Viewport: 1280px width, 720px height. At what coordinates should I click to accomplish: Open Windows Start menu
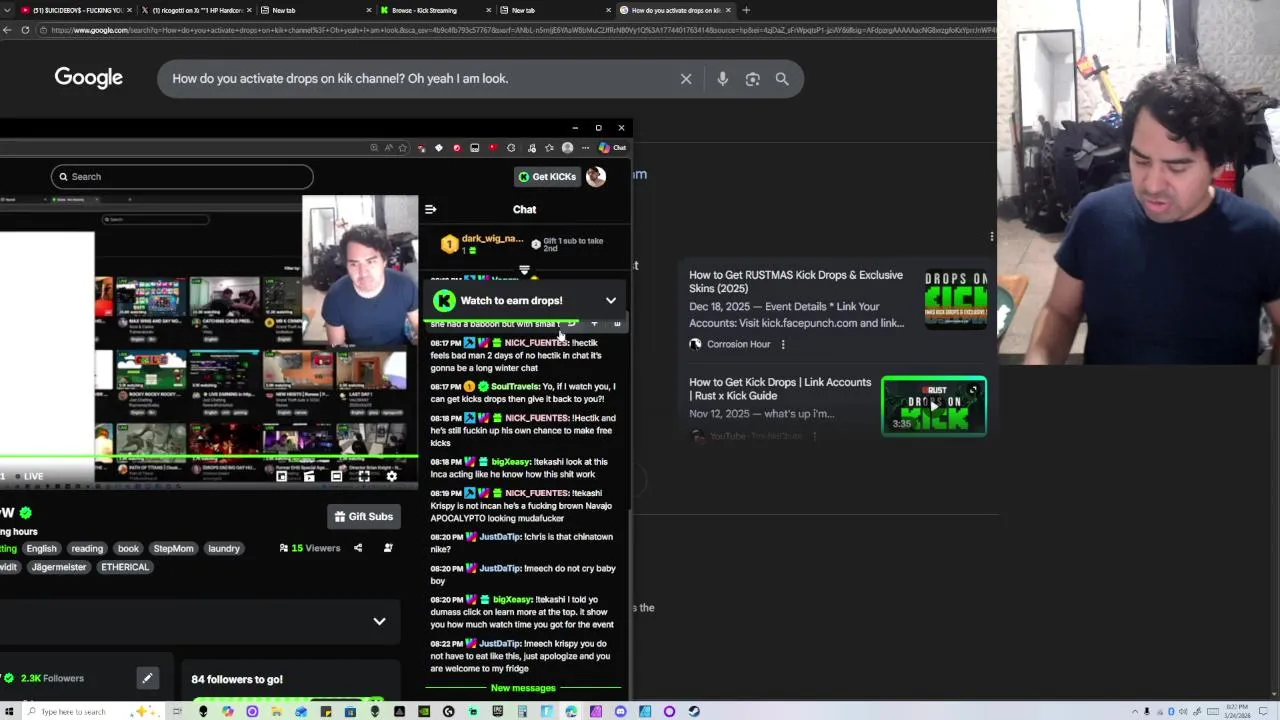pos(7,712)
